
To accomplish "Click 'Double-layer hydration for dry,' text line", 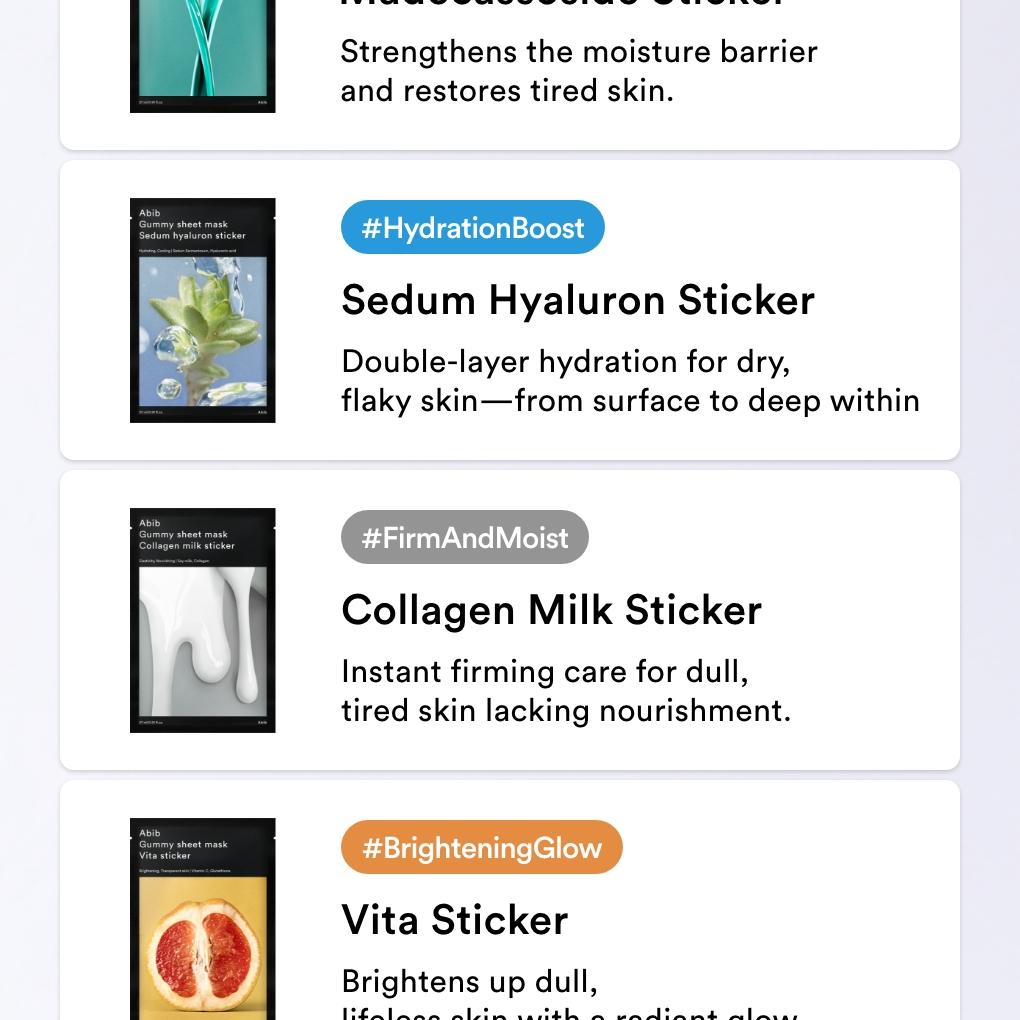I will click(565, 362).
